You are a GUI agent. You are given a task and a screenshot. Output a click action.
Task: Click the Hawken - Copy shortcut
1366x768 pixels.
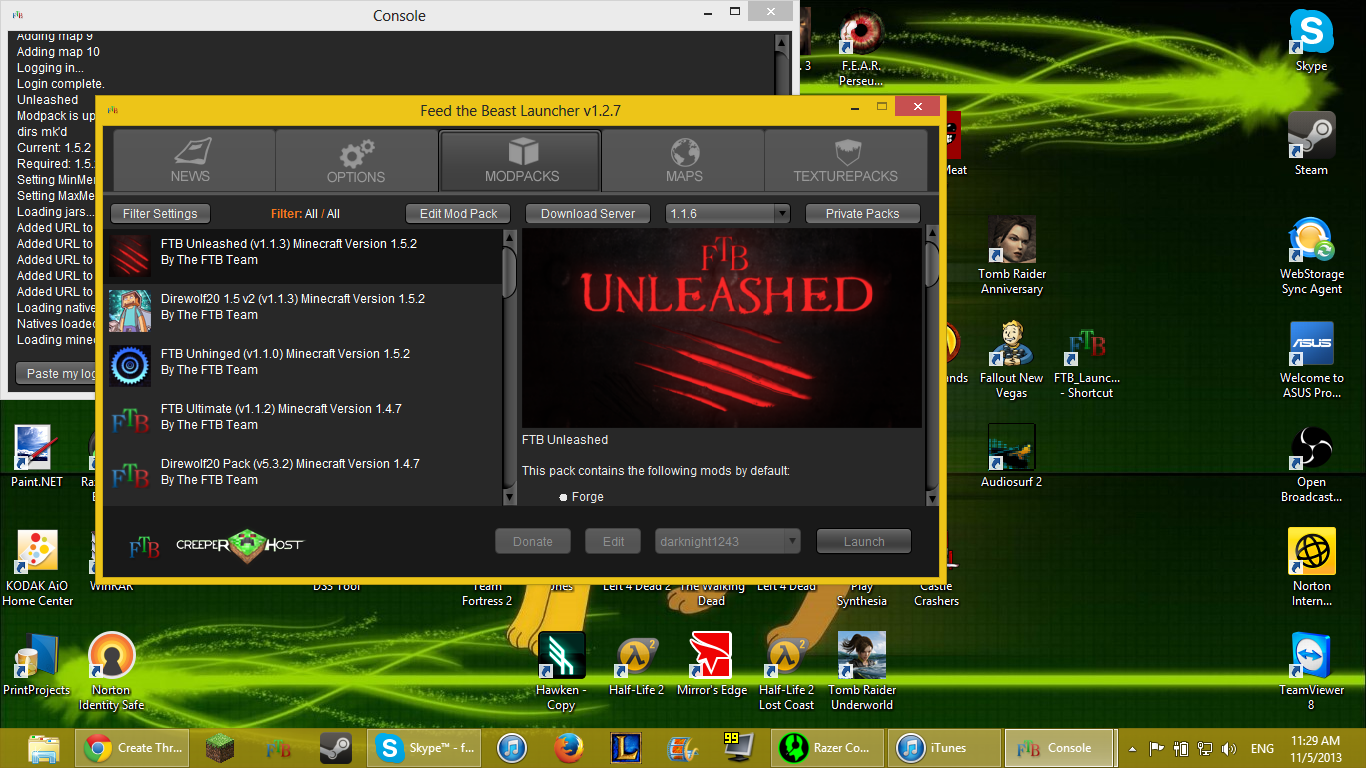click(x=561, y=671)
